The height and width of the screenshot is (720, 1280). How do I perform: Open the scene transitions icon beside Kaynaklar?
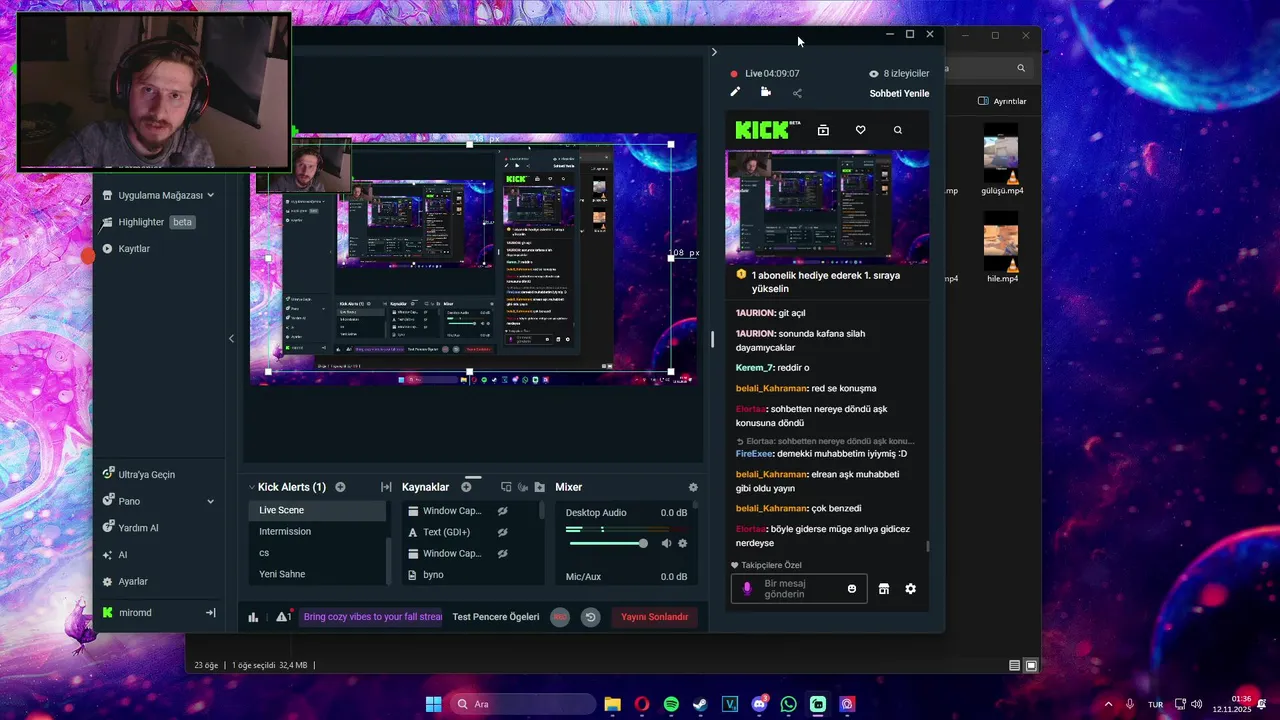click(x=386, y=487)
